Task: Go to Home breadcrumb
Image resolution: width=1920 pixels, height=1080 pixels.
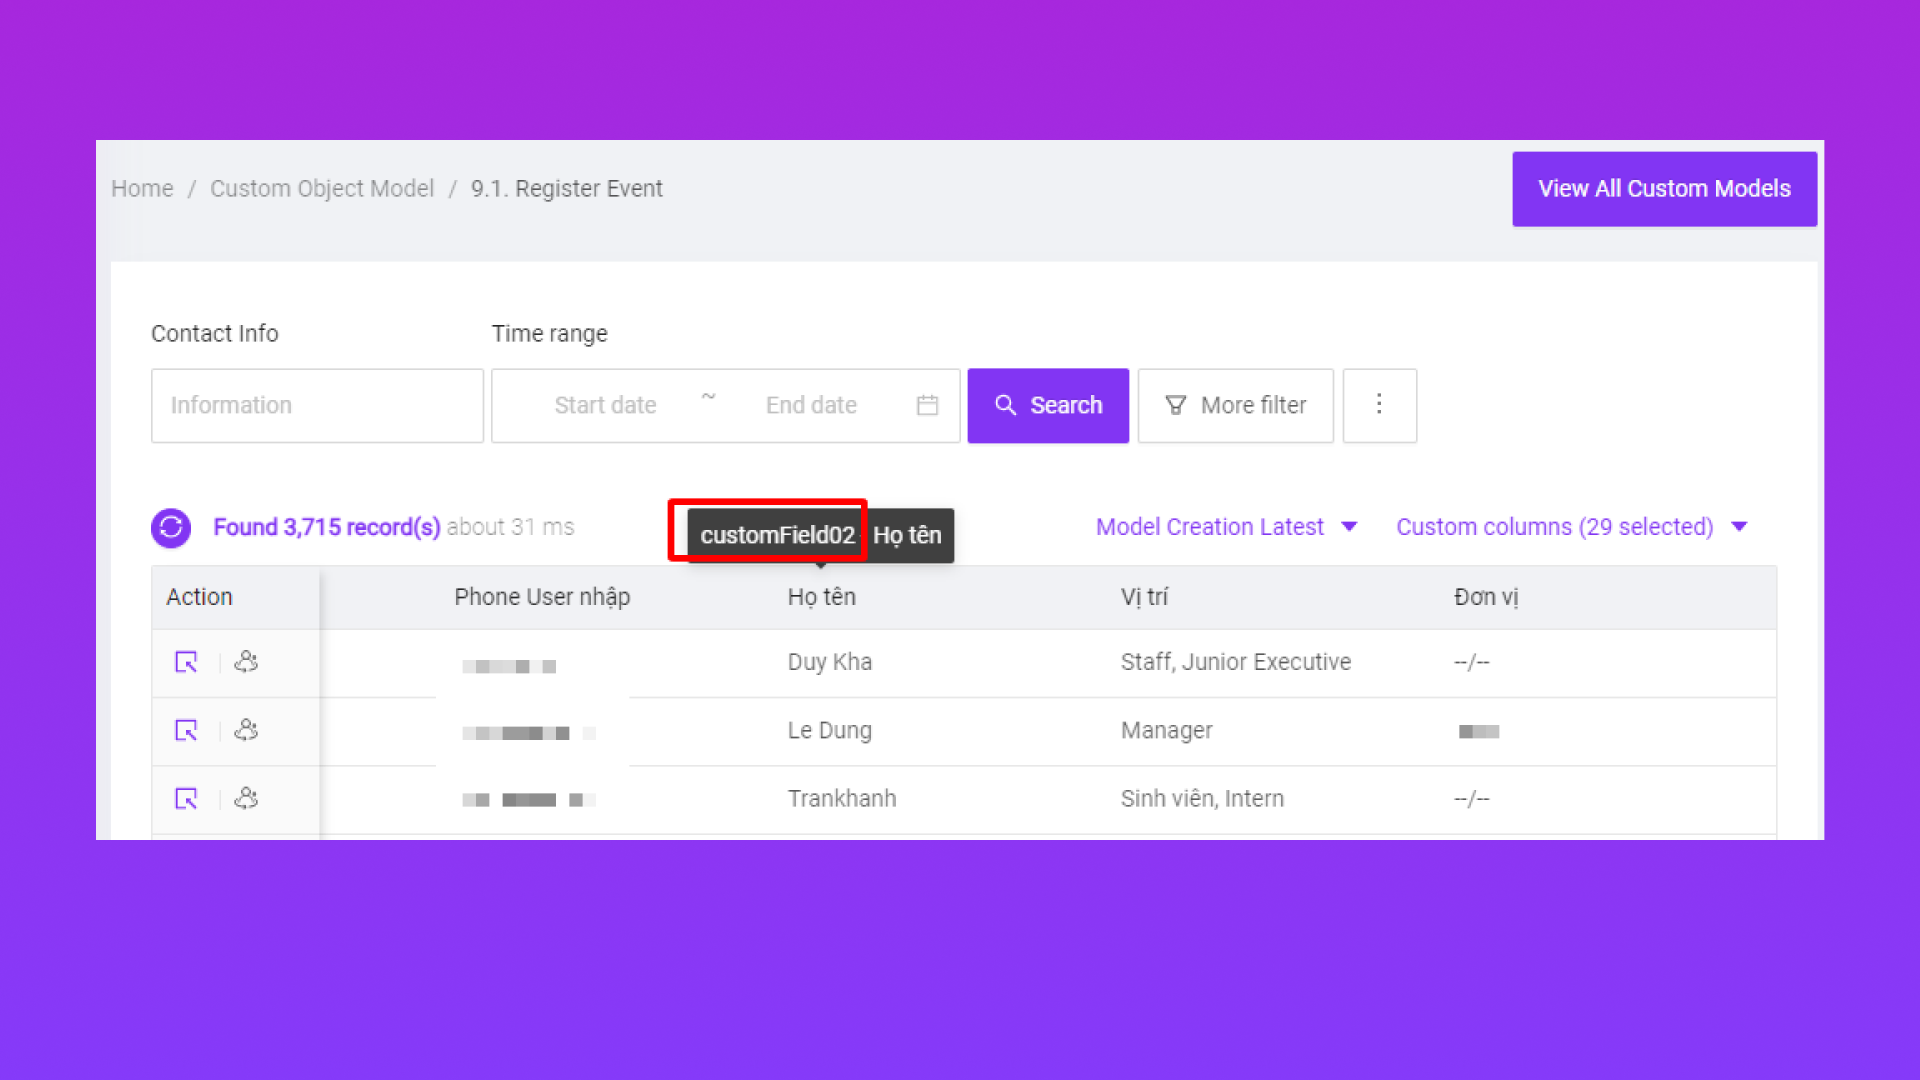Action: tap(142, 189)
